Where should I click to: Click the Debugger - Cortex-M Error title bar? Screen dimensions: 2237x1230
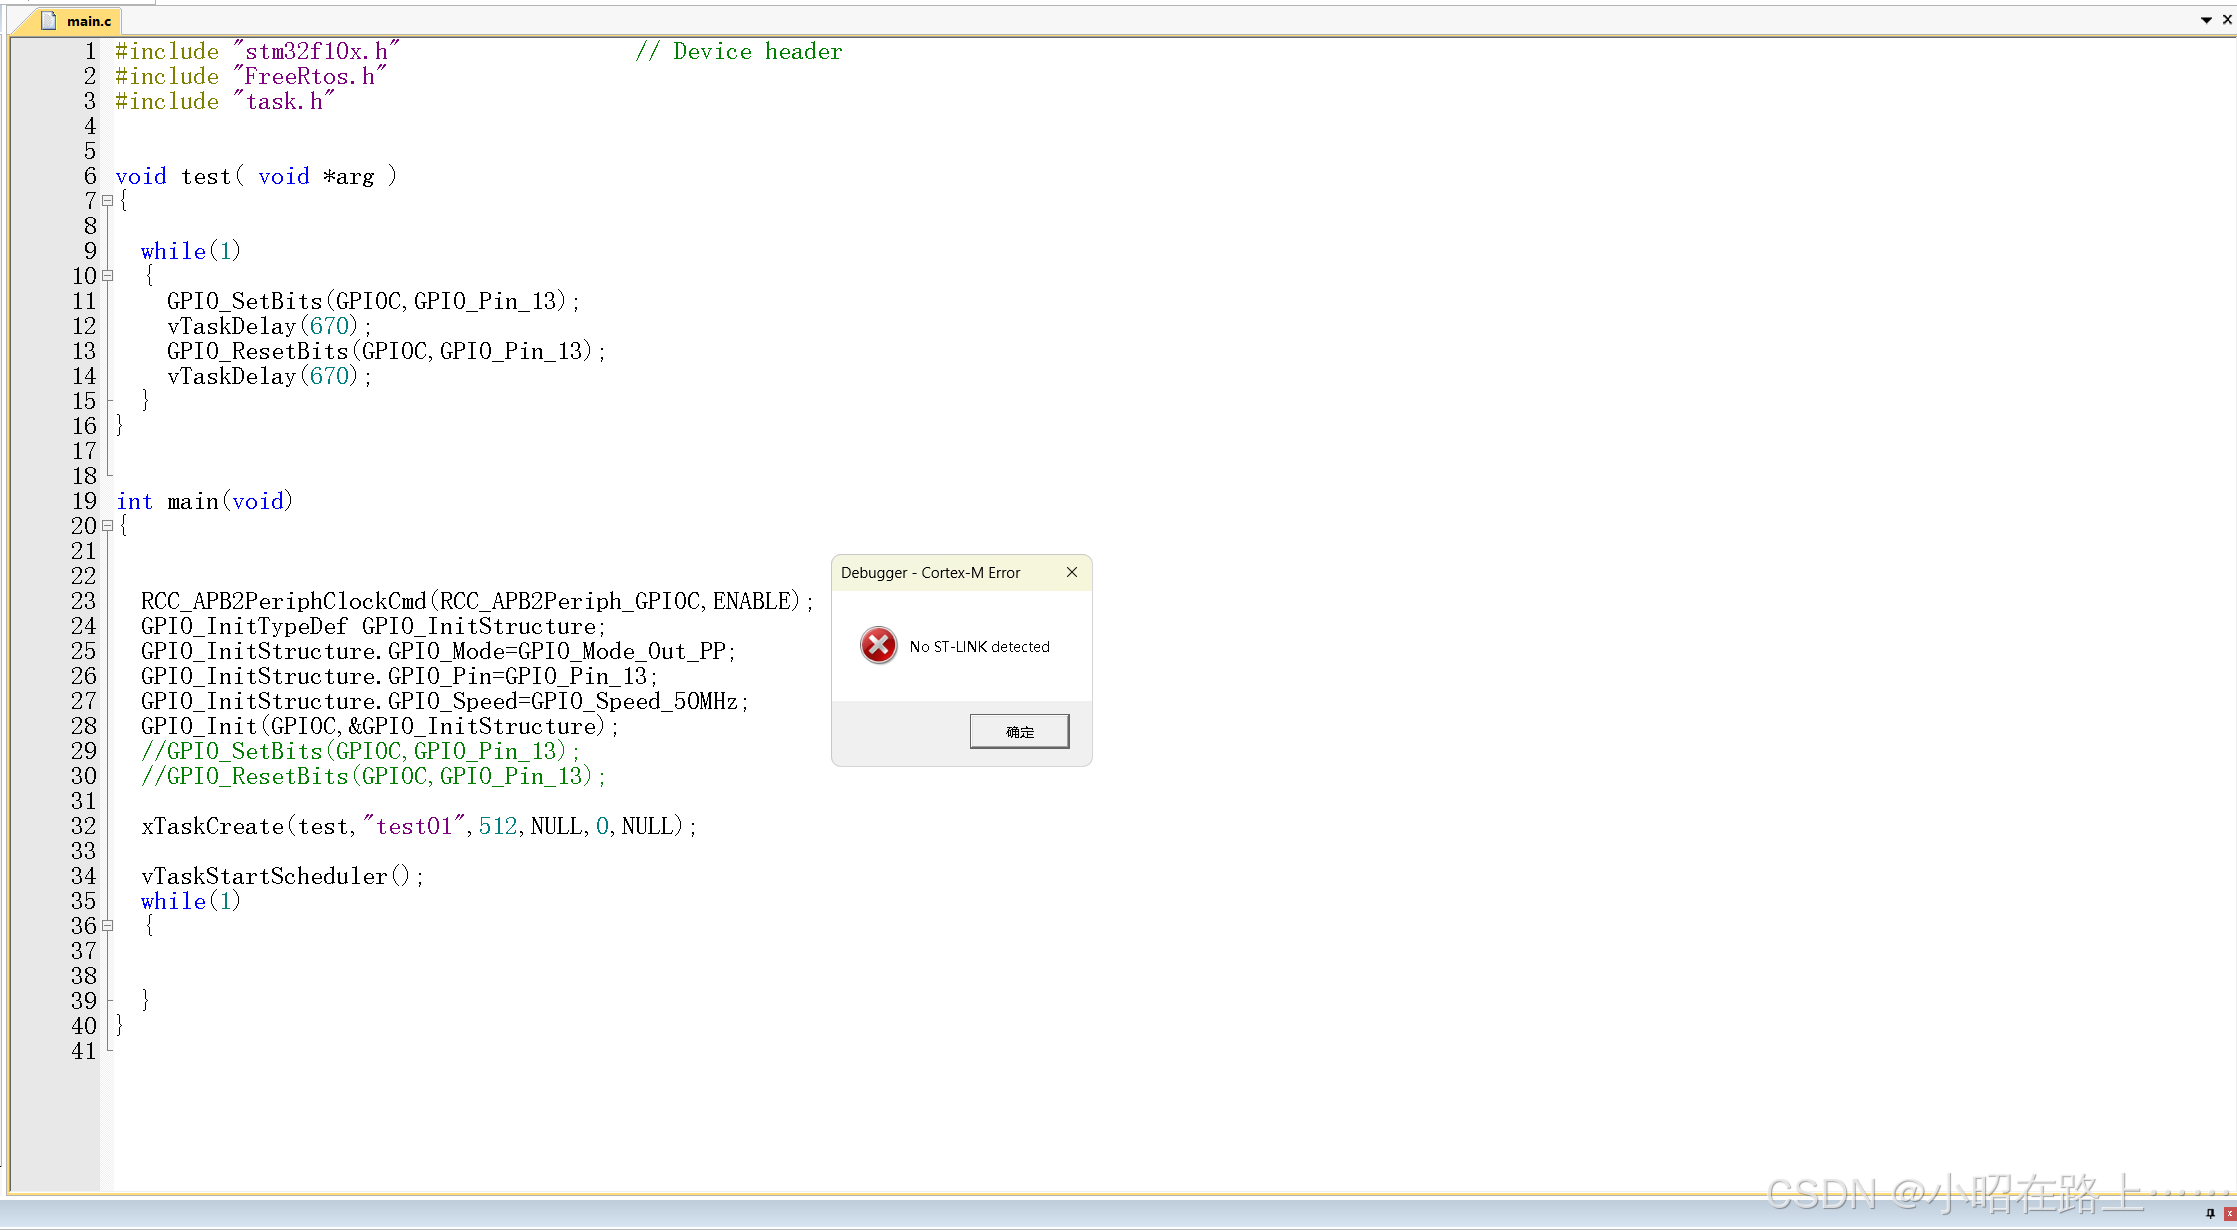(x=930, y=572)
